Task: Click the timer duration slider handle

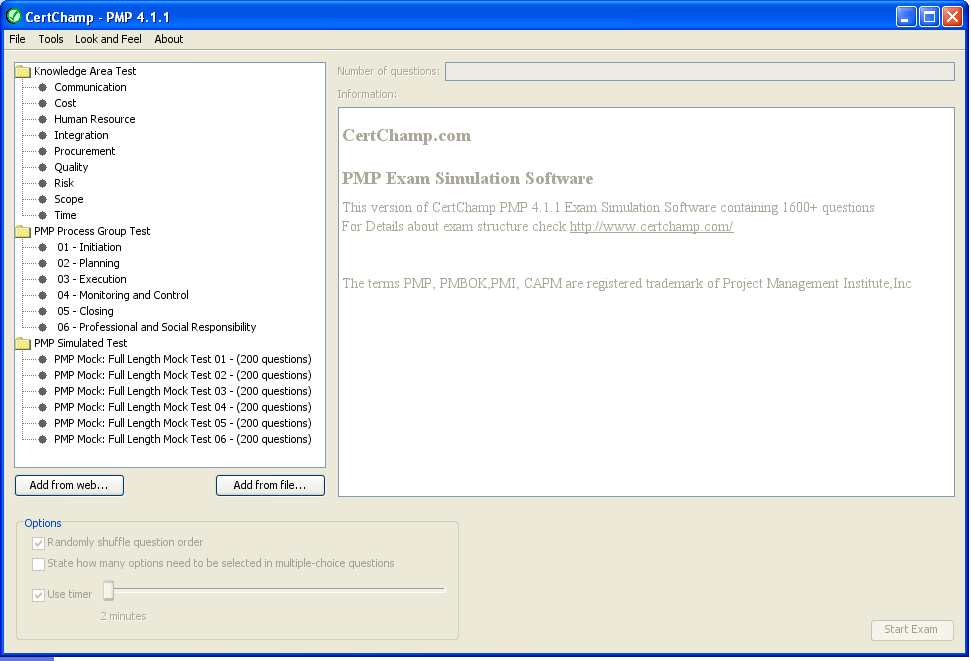Action: (x=108, y=591)
